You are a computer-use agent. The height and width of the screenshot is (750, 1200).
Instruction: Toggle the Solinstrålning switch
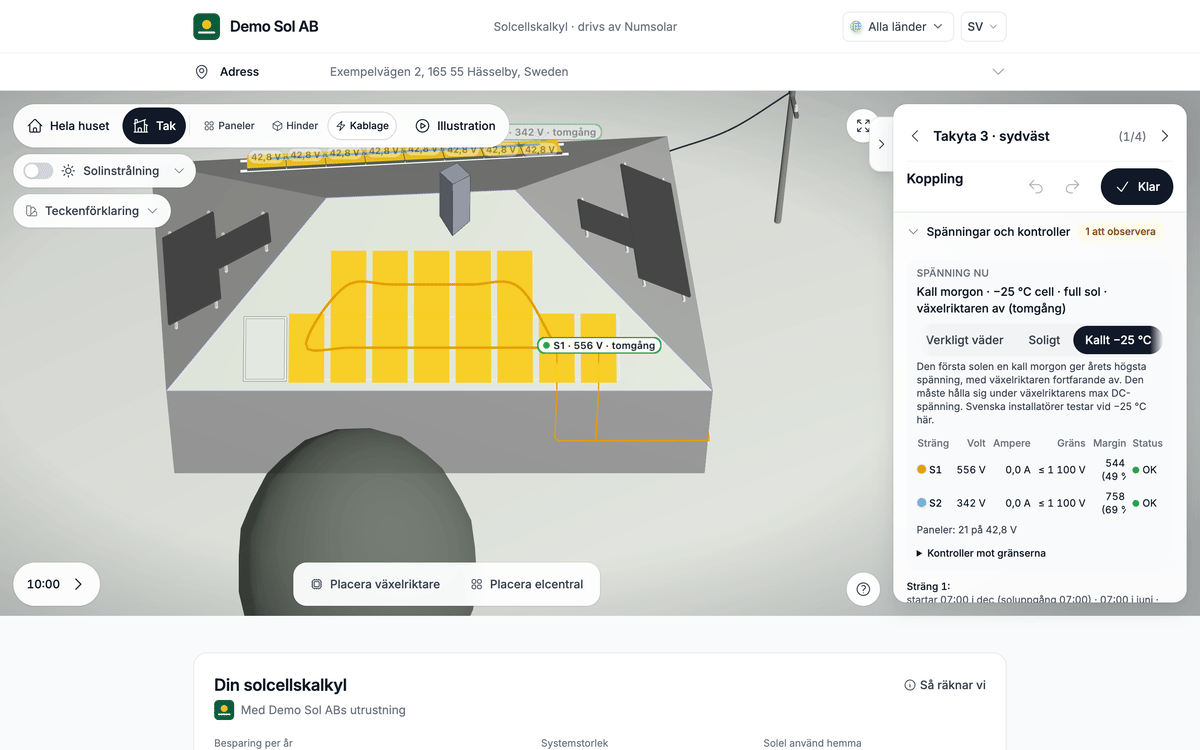point(38,171)
